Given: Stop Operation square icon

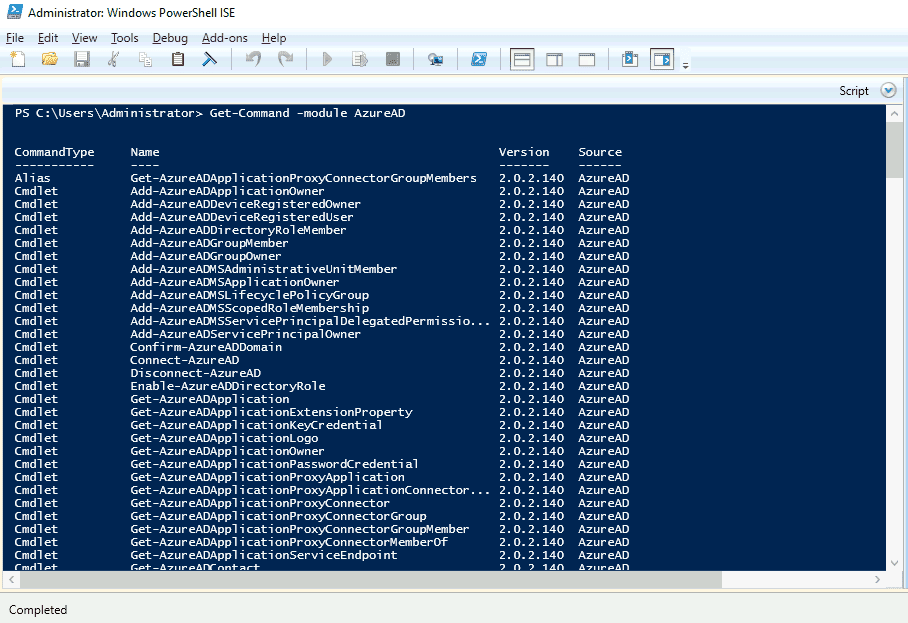Looking at the screenshot, I should click(x=393, y=59).
